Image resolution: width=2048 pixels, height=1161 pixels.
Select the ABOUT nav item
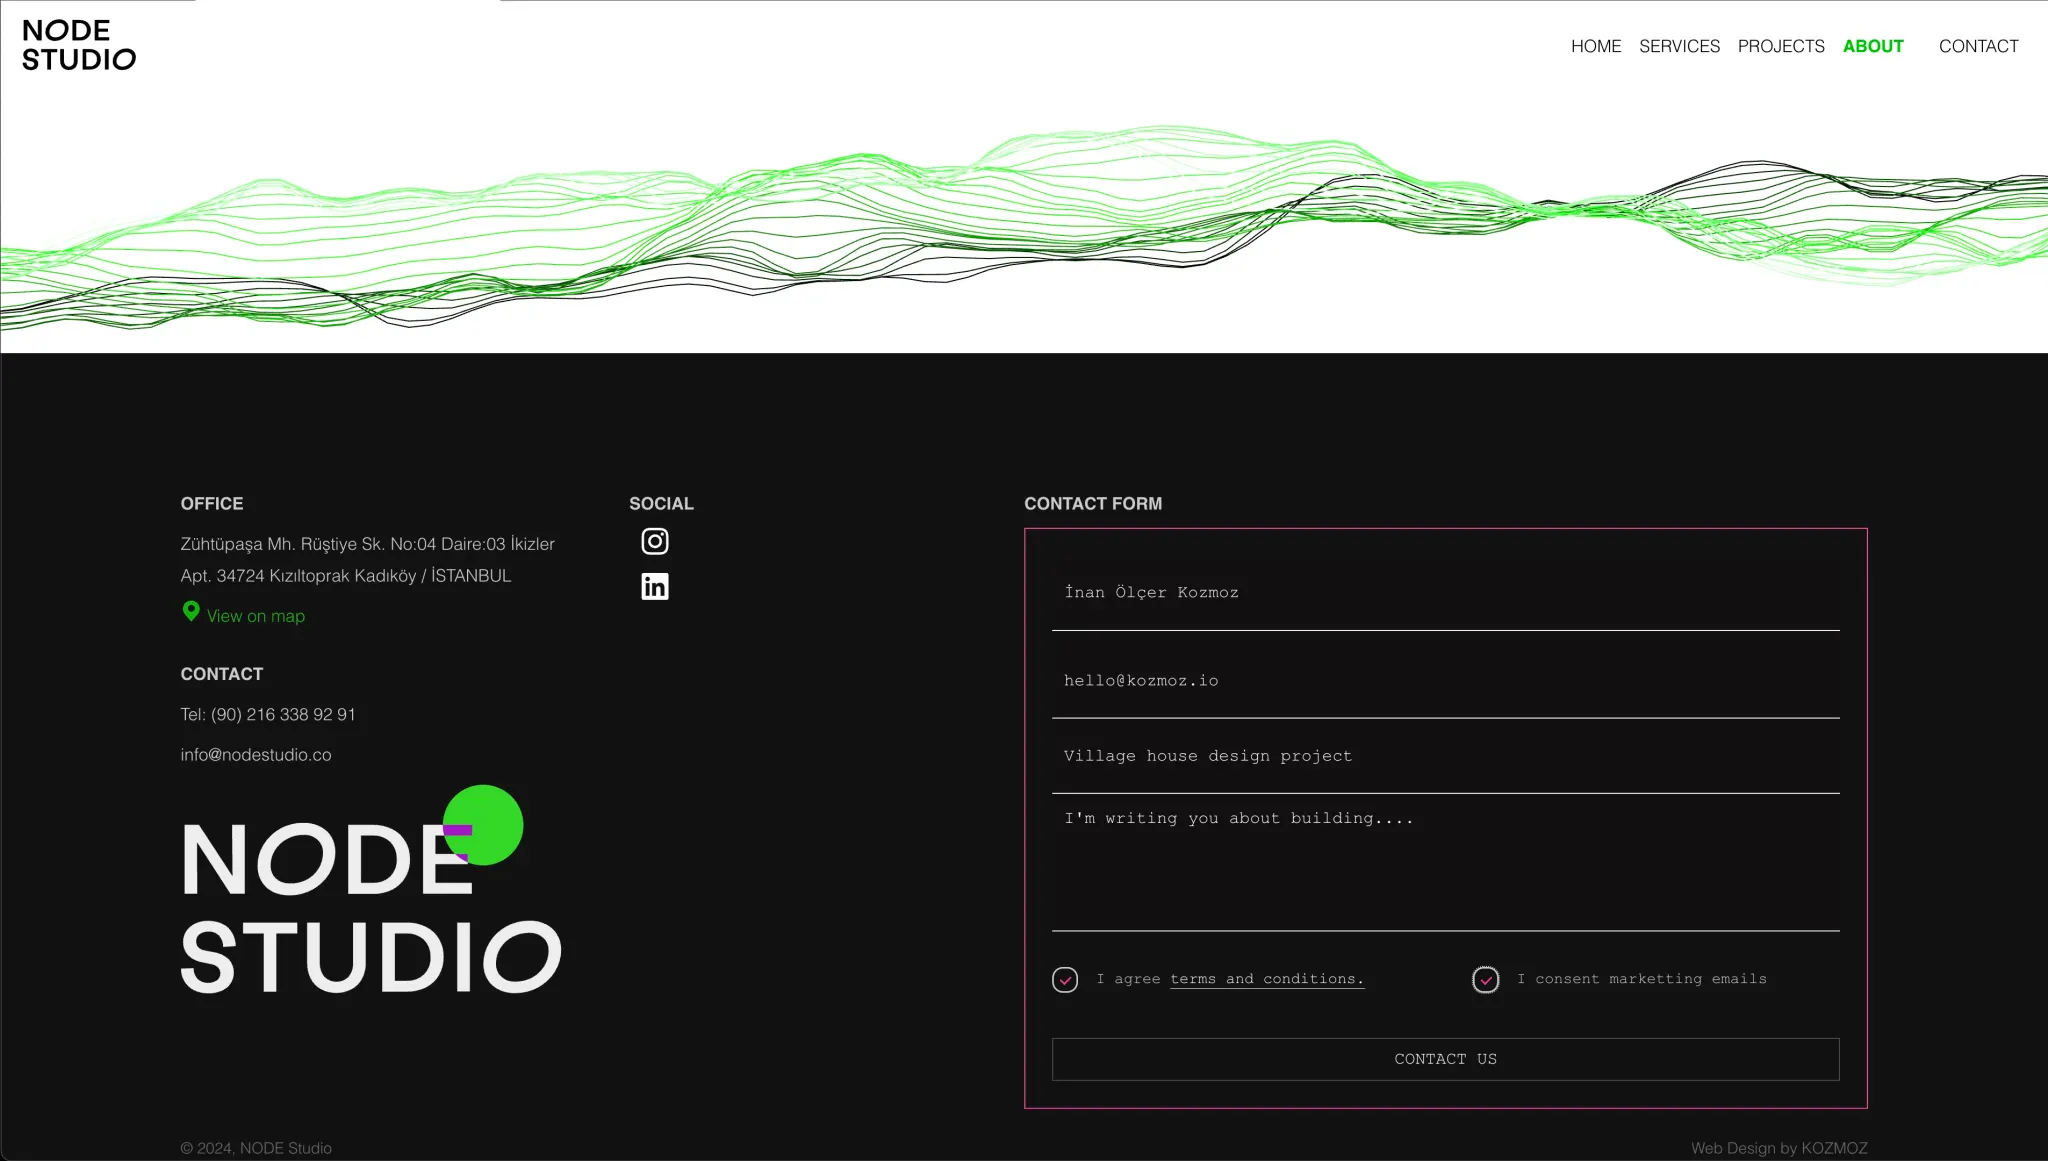(1872, 46)
